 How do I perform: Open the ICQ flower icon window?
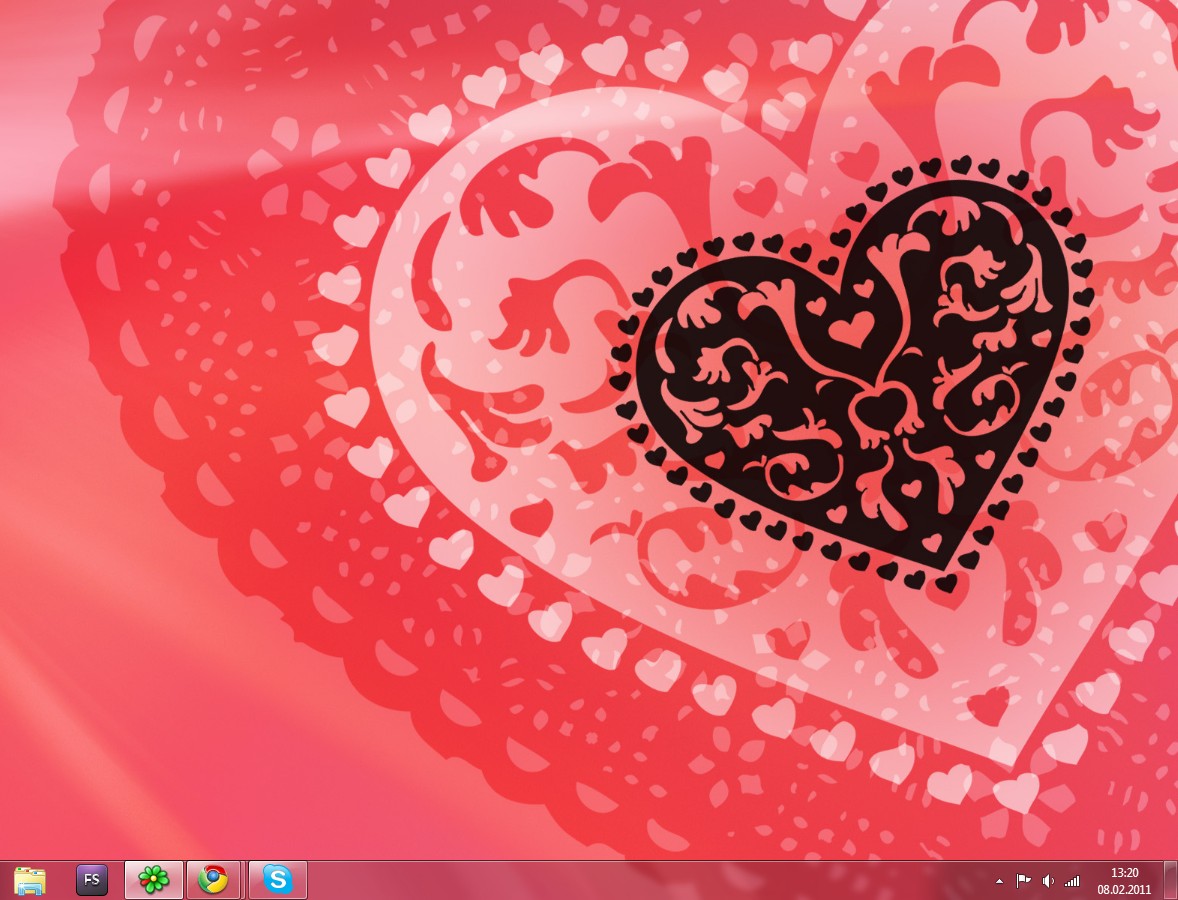(x=154, y=880)
